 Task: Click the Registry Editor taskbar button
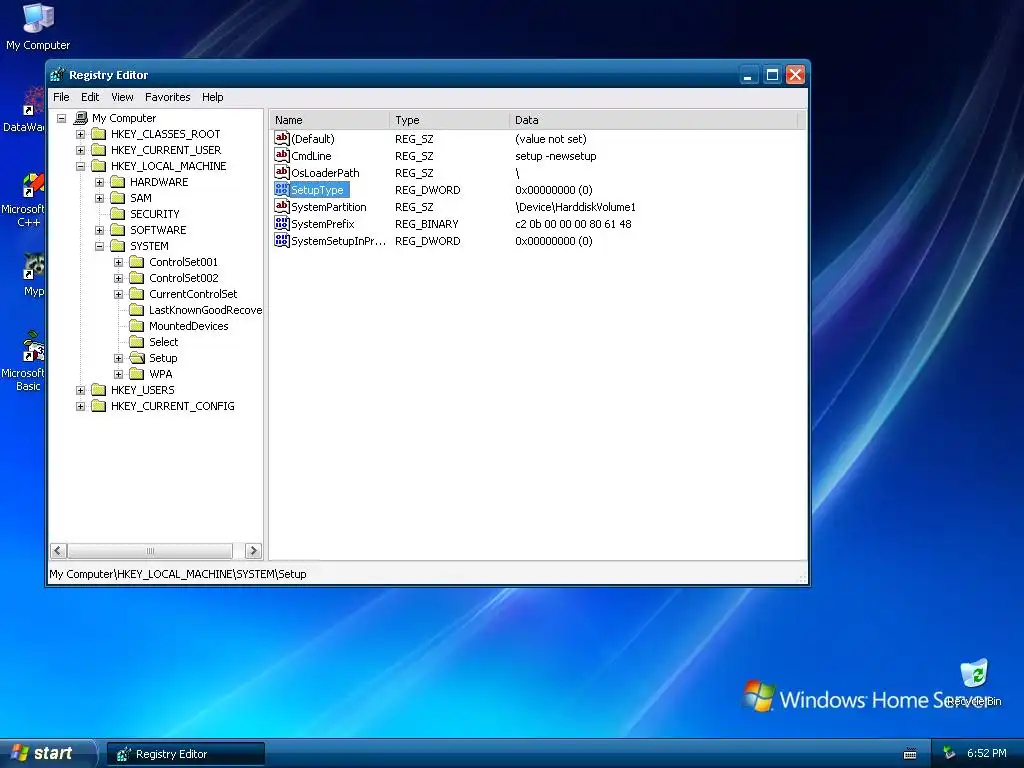[x=185, y=754]
